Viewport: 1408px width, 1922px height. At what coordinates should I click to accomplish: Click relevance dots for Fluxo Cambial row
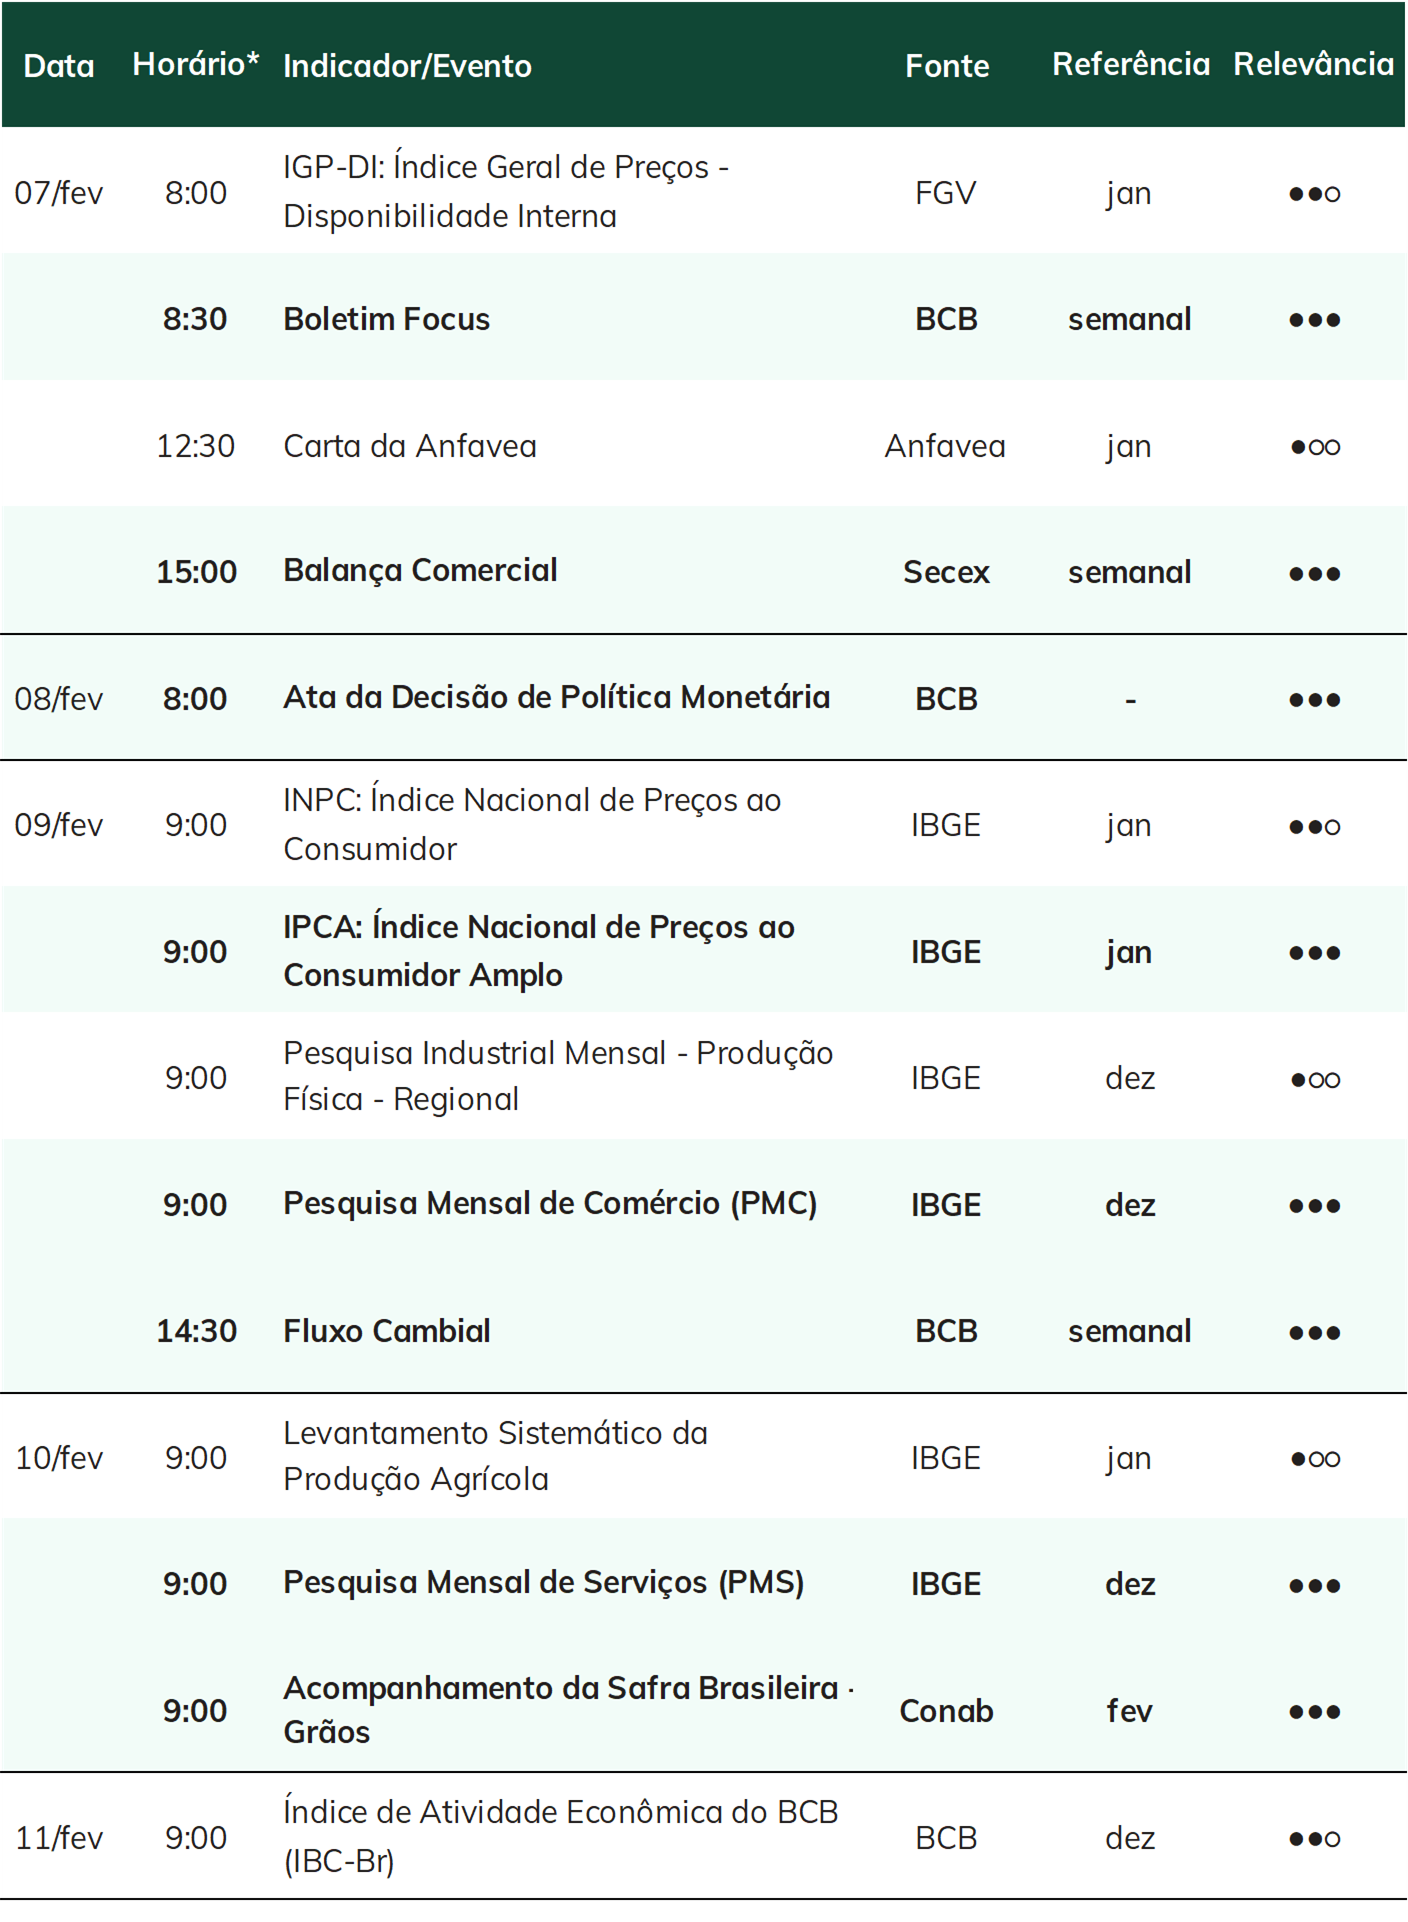tap(1314, 1333)
